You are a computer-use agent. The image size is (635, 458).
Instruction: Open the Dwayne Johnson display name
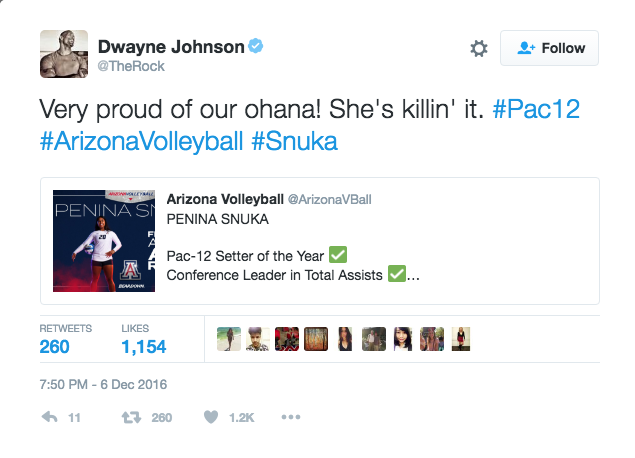171,47
